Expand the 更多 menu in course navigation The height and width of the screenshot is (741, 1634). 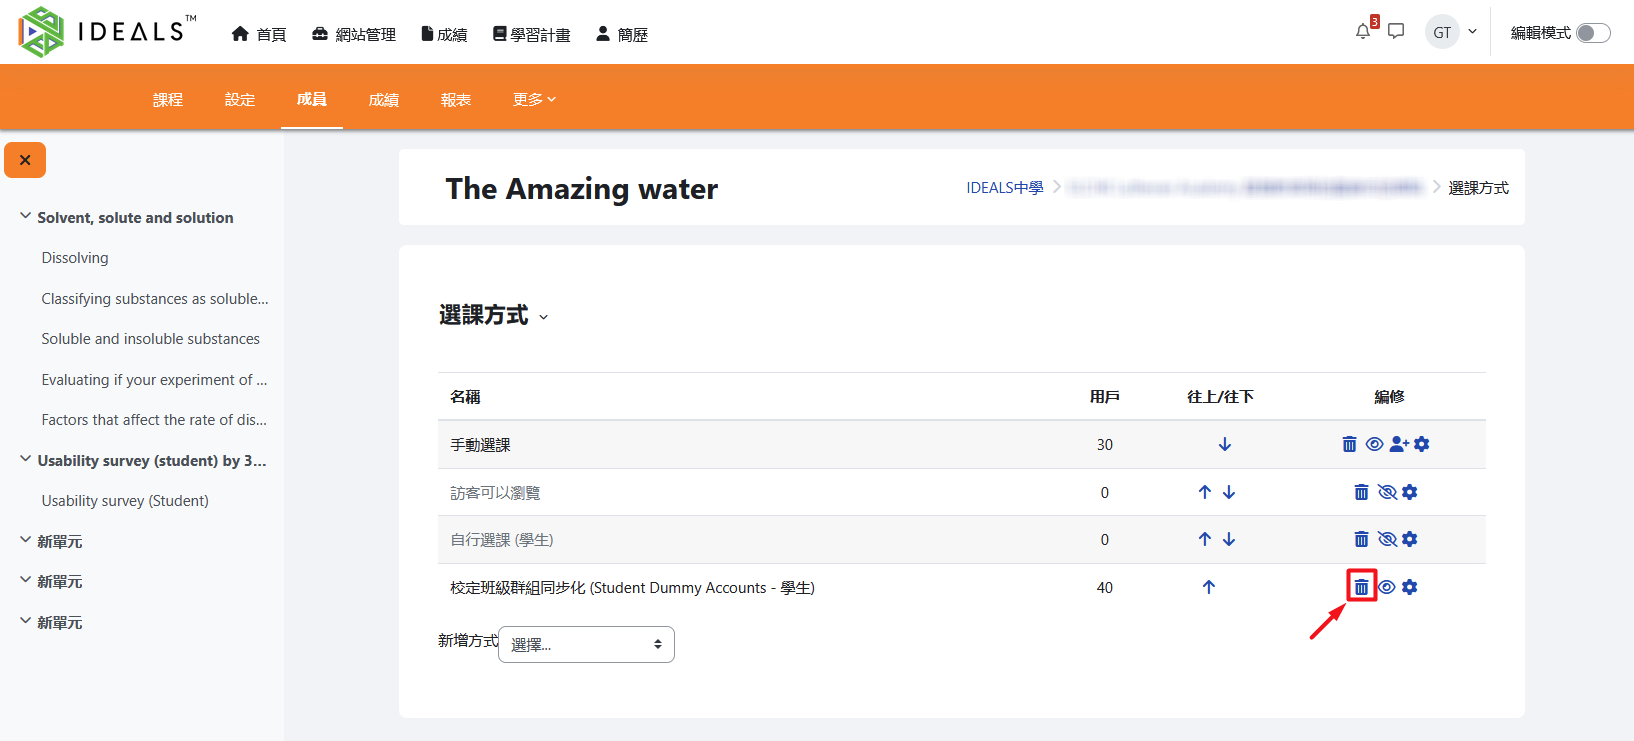tap(534, 100)
